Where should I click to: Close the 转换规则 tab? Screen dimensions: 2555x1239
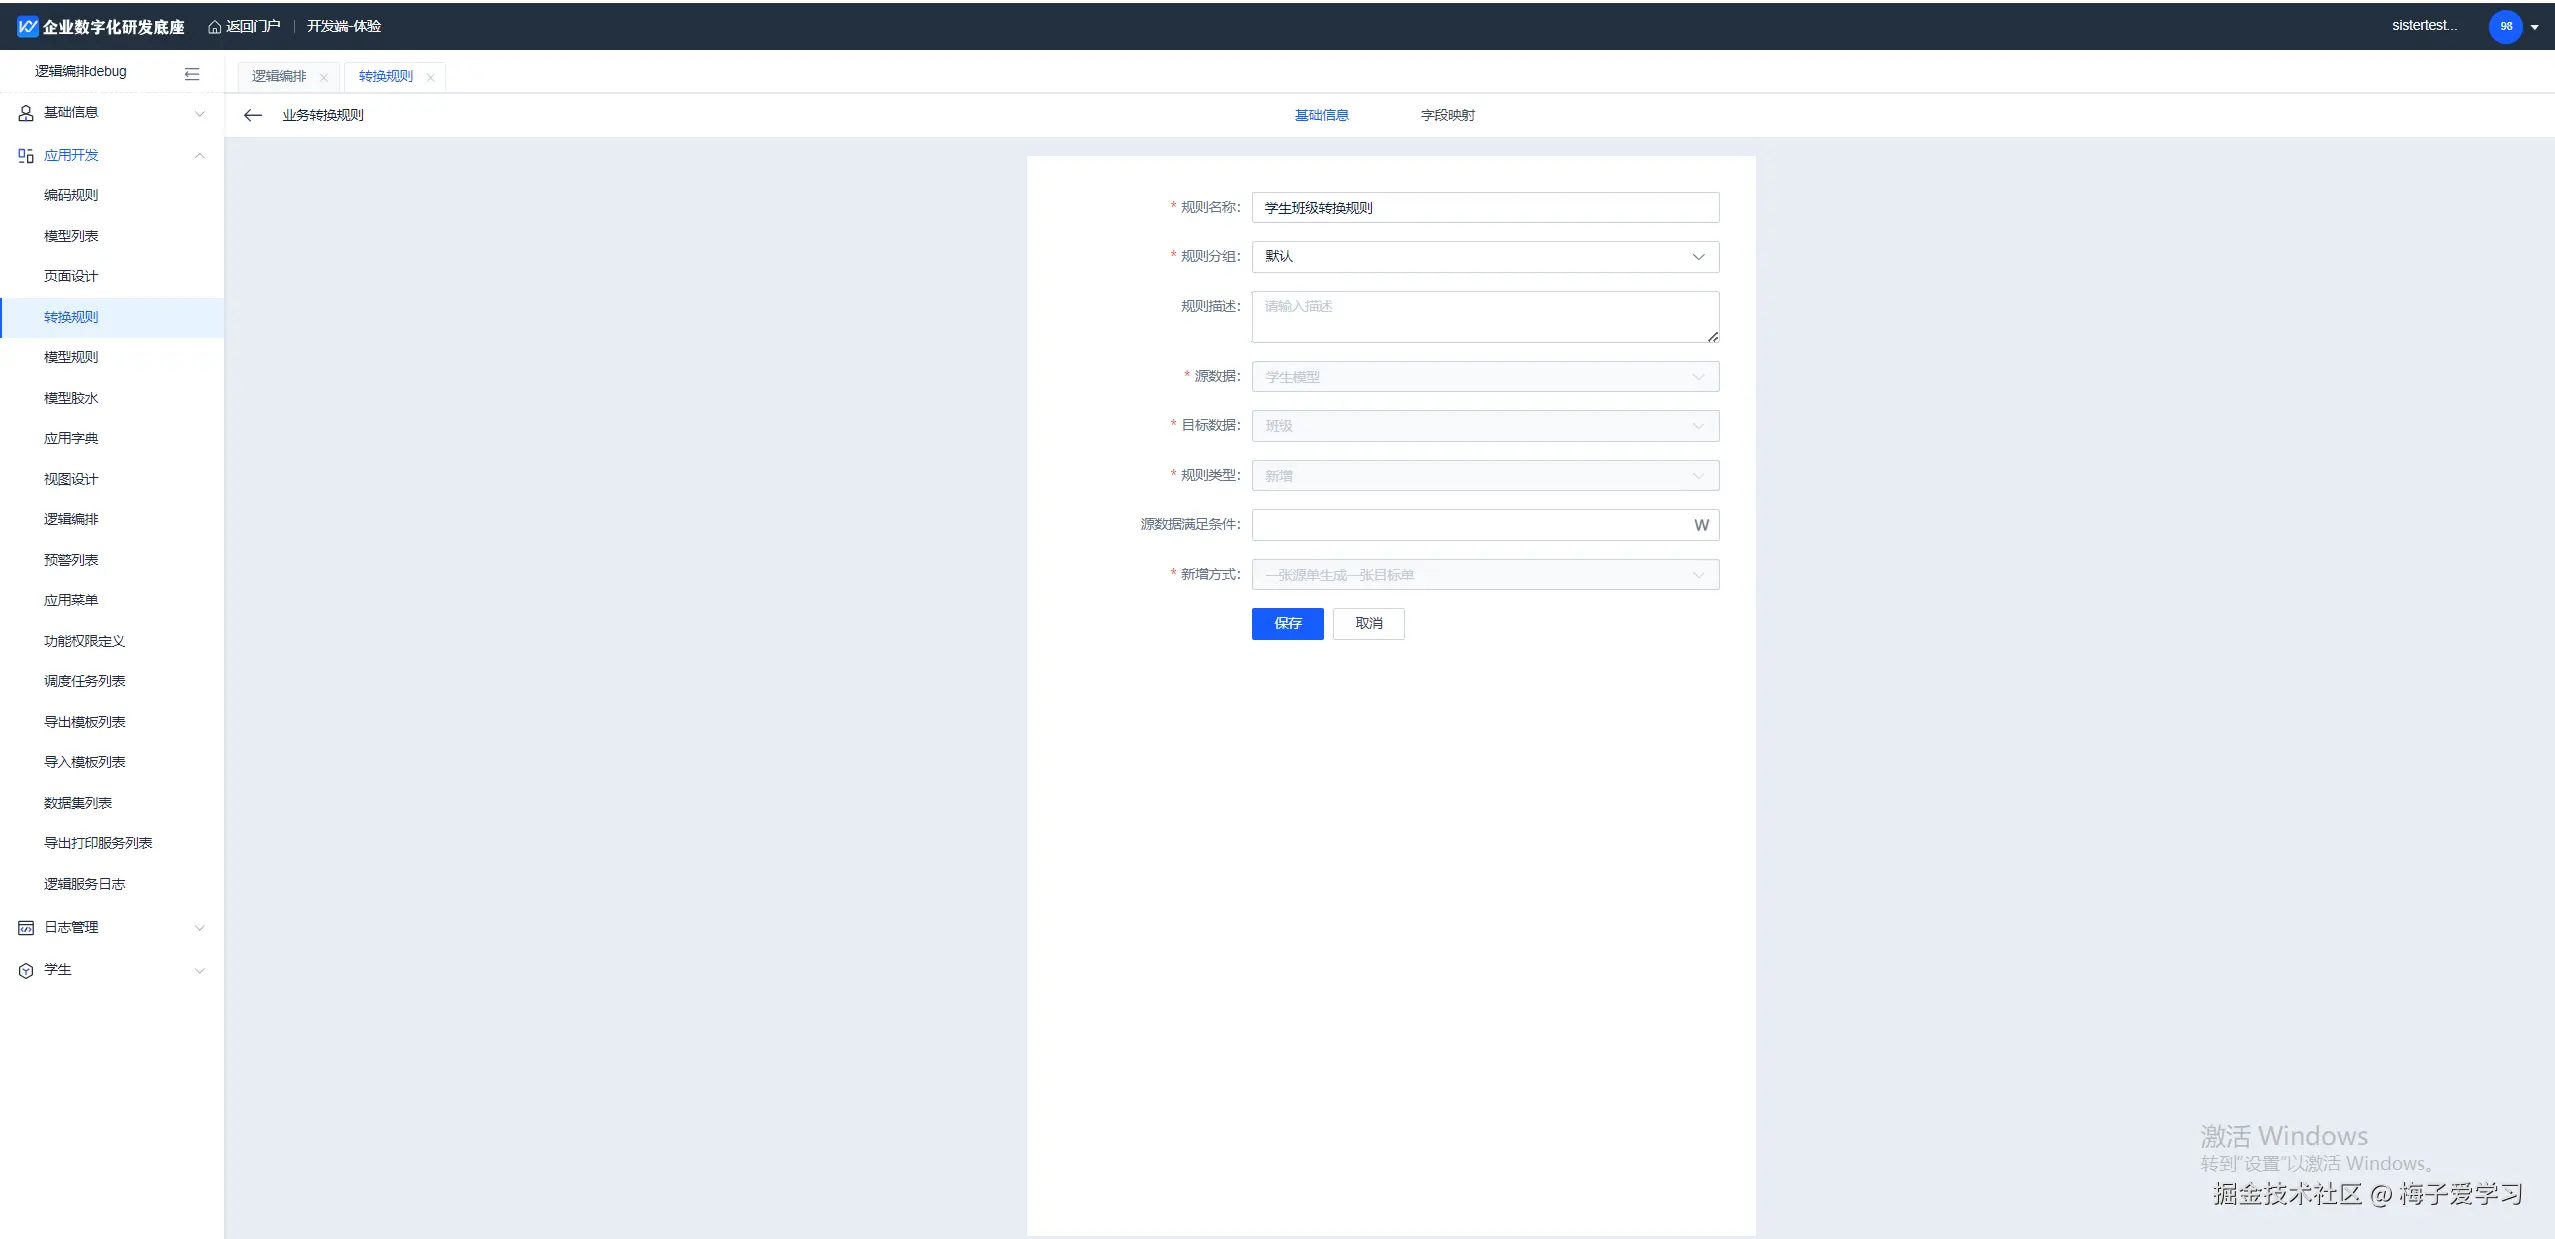click(431, 78)
